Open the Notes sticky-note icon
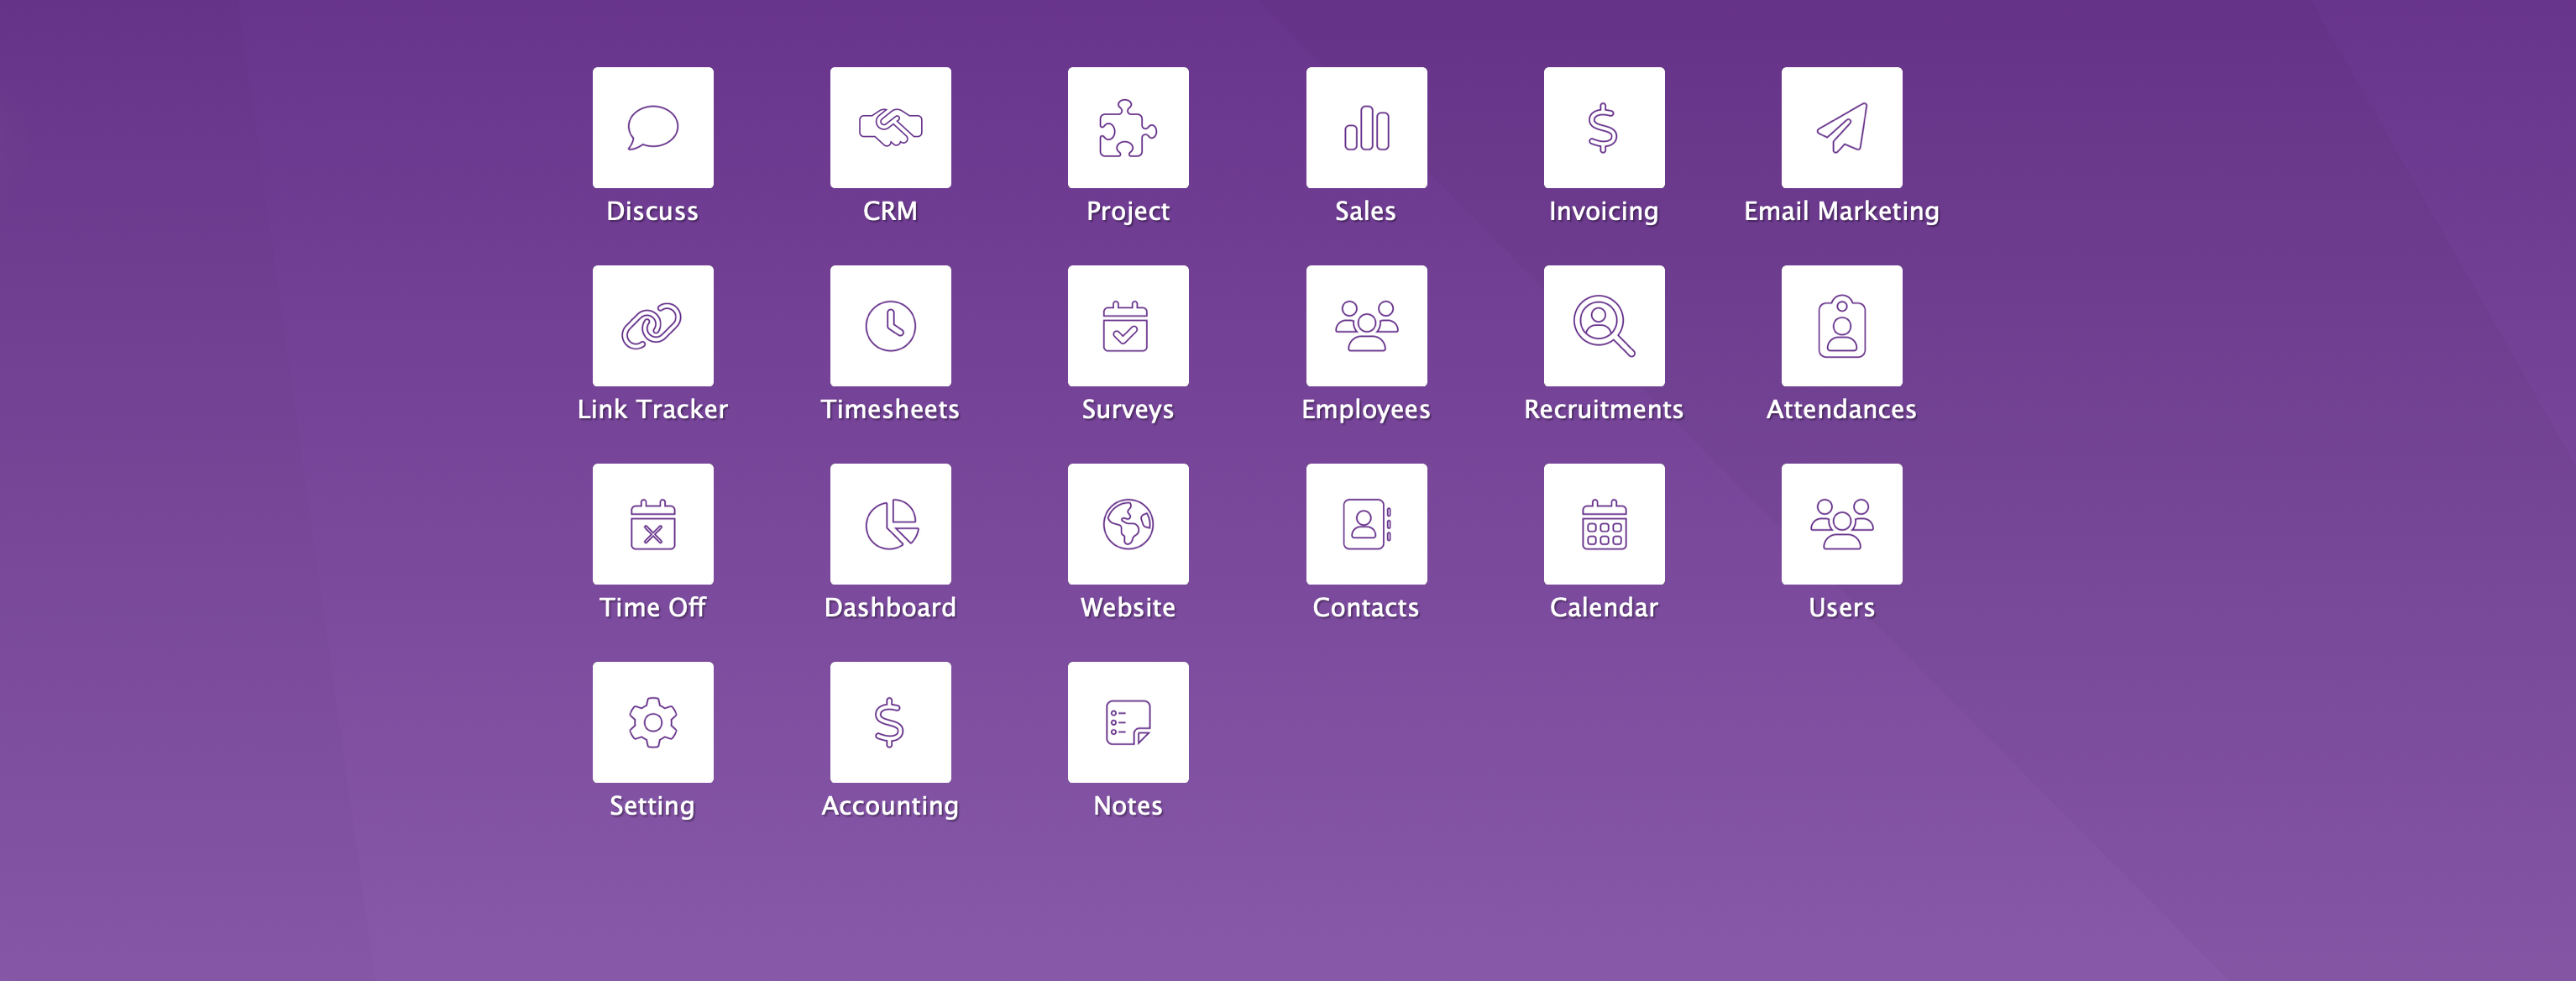This screenshot has height=981, width=2576. (1128, 721)
